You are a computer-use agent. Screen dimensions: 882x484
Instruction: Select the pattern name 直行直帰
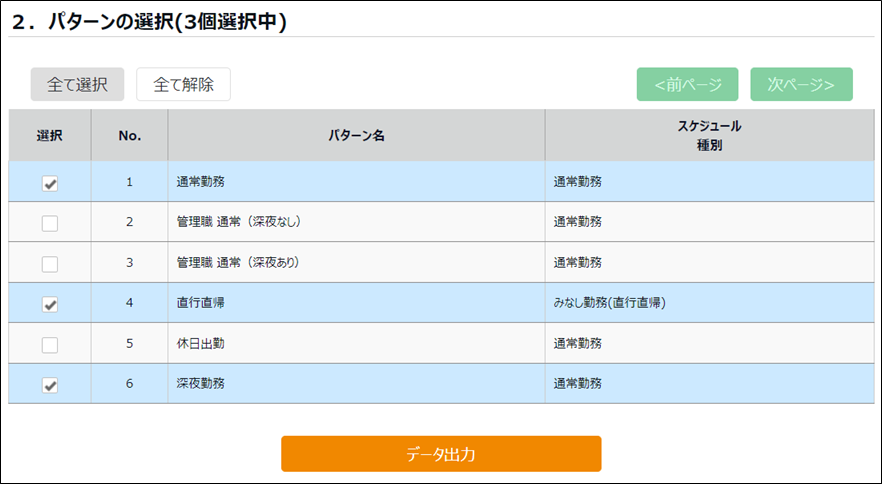point(200,303)
